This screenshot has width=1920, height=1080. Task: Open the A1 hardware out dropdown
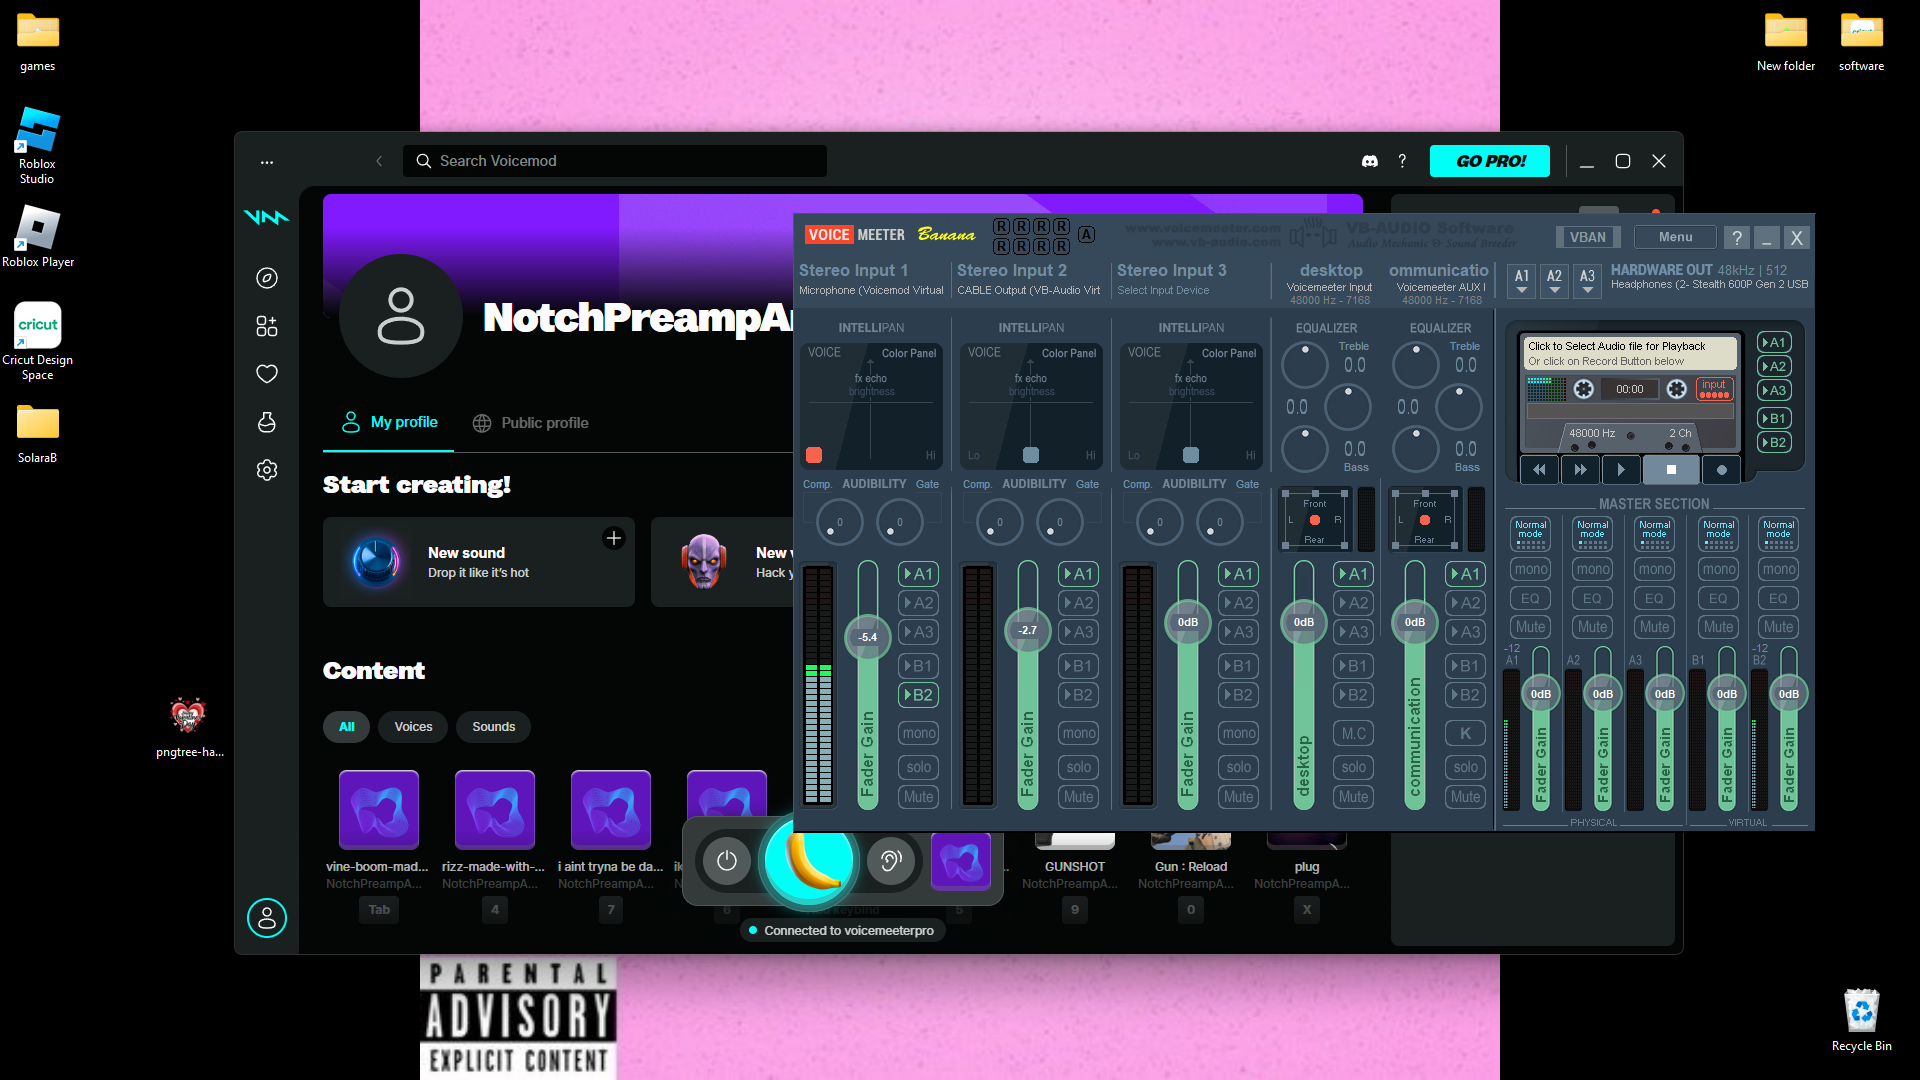pos(1521,281)
